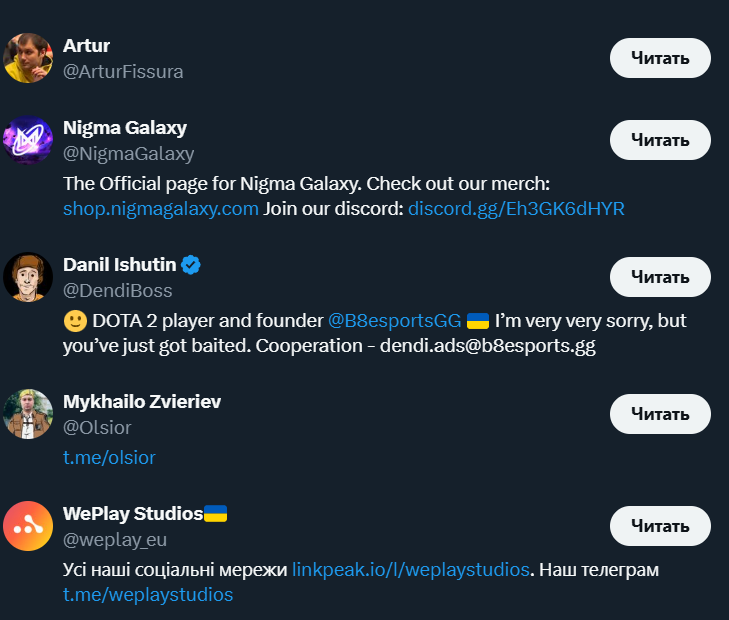The image size is (729, 620).
Task: Open Artur's profile avatar
Action: point(28,58)
